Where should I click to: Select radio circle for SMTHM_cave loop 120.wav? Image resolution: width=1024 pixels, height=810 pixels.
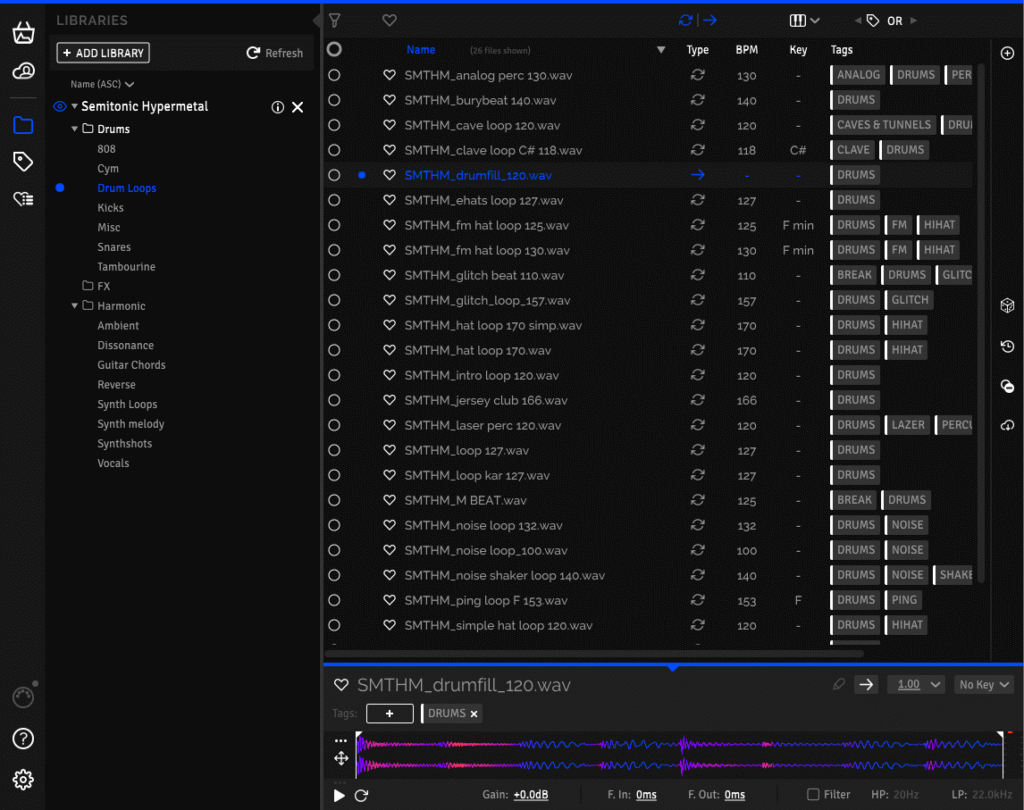[x=334, y=125]
